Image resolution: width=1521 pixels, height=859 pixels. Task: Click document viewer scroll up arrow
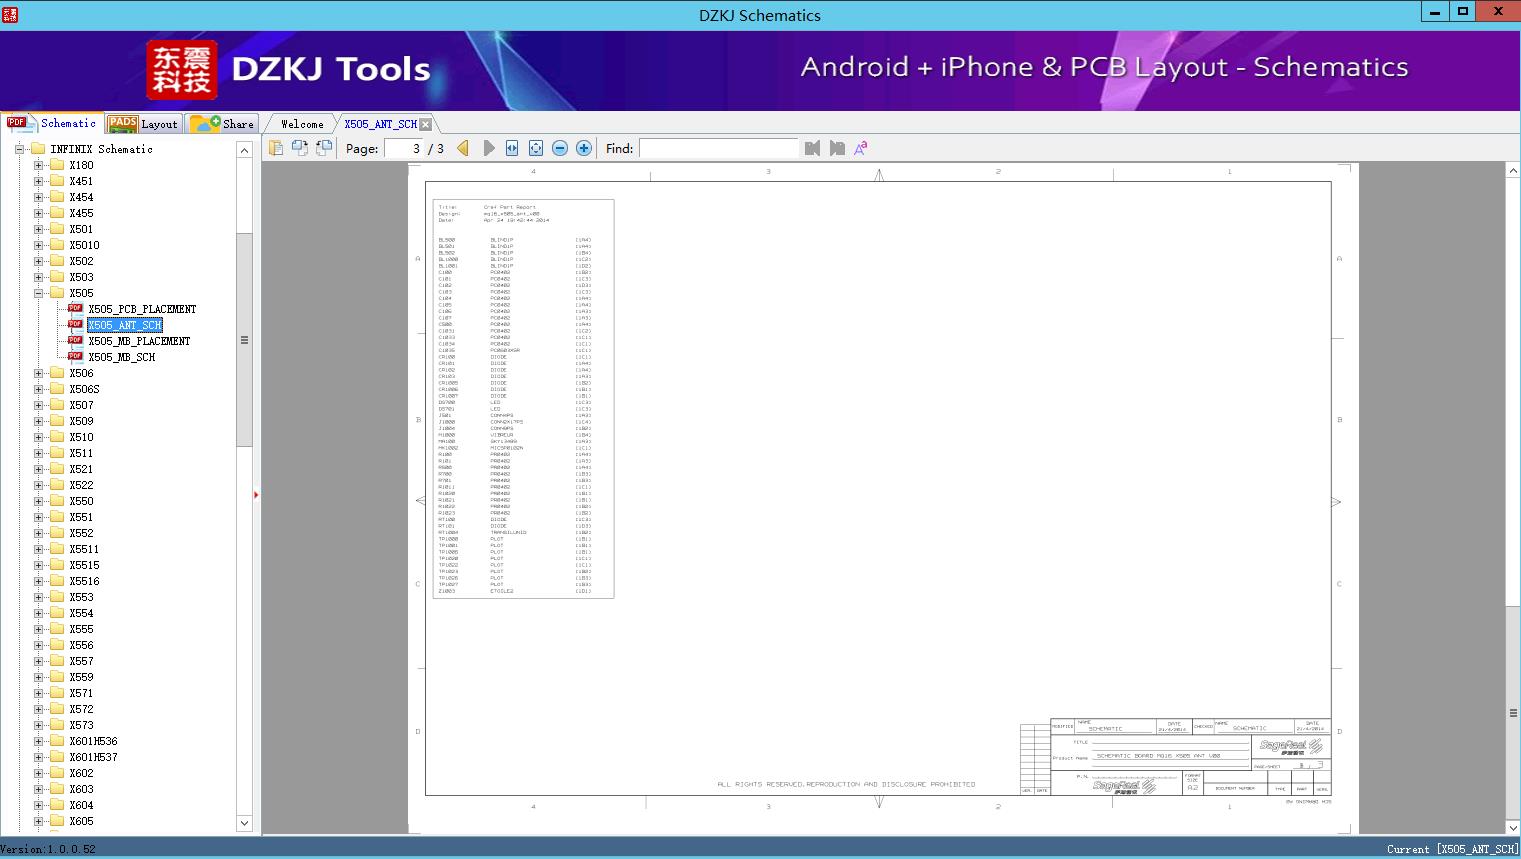(1513, 171)
